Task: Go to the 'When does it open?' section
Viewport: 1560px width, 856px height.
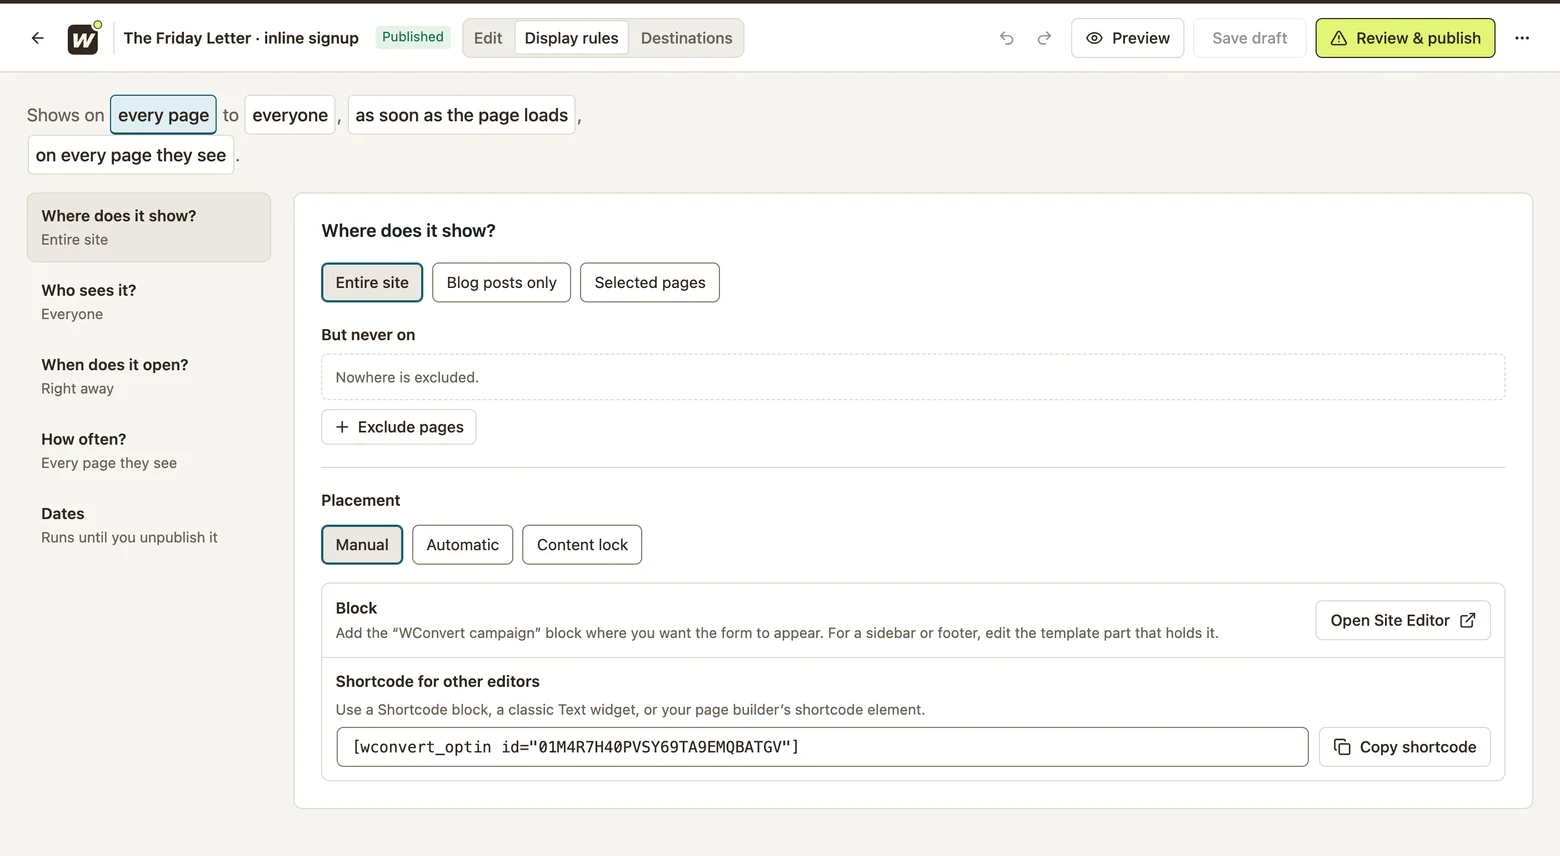Action: pos(149,376)
